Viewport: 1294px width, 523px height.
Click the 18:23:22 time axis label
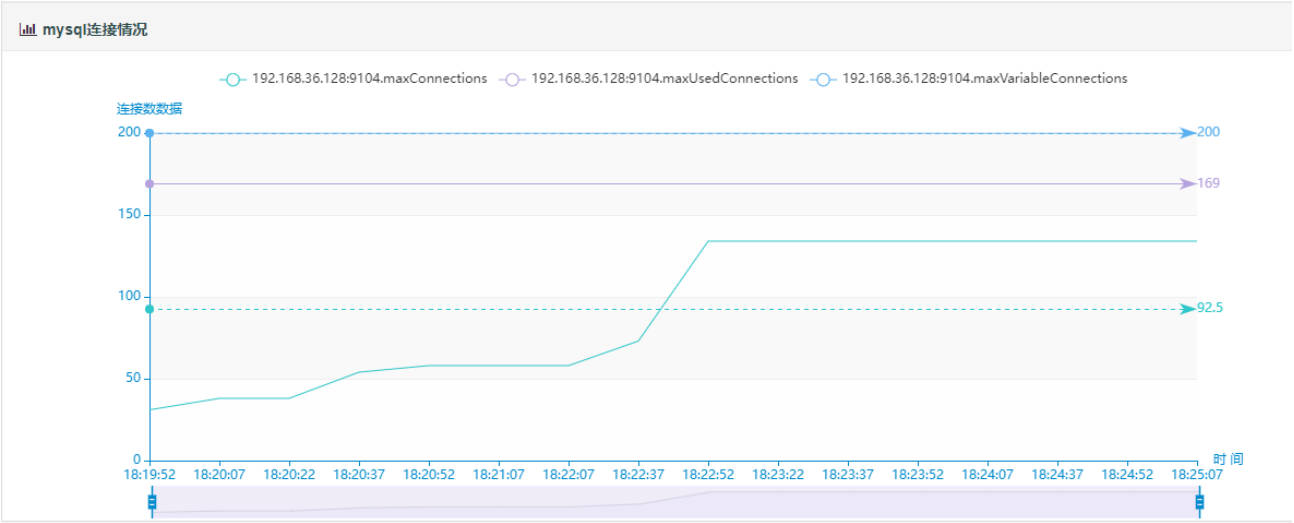click(x=778, y=475)
